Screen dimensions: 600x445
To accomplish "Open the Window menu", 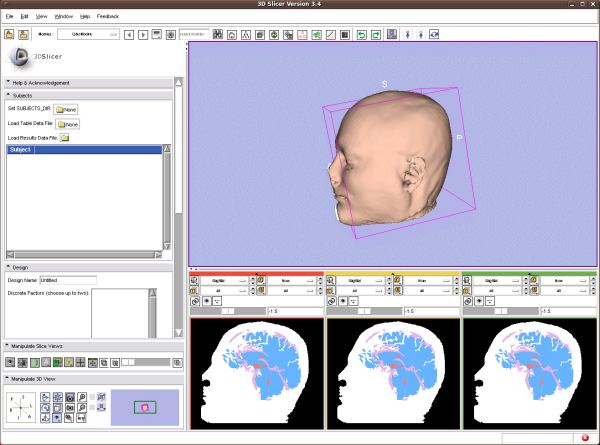I will pos(64,16).
